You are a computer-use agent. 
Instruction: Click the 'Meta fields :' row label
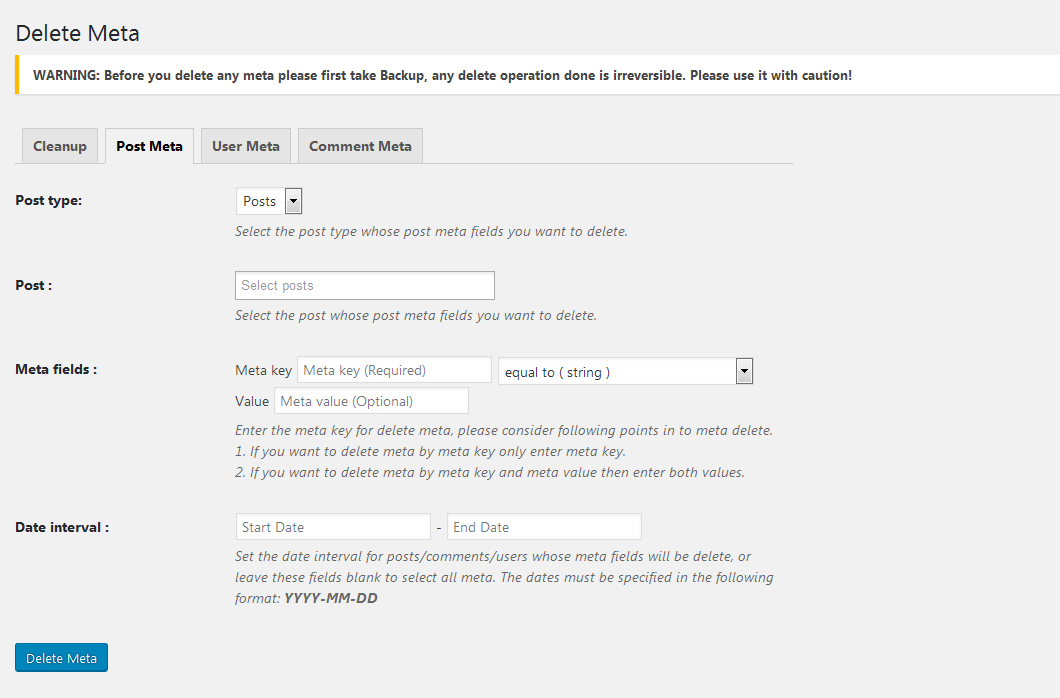(56, 369)
